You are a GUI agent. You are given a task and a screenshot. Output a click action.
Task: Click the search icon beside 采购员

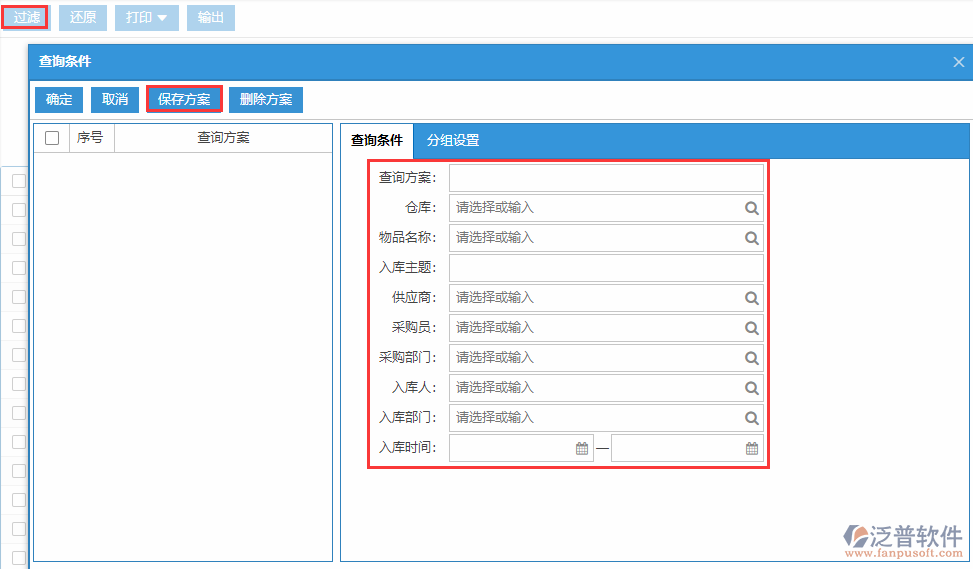[x=751, y=328]
